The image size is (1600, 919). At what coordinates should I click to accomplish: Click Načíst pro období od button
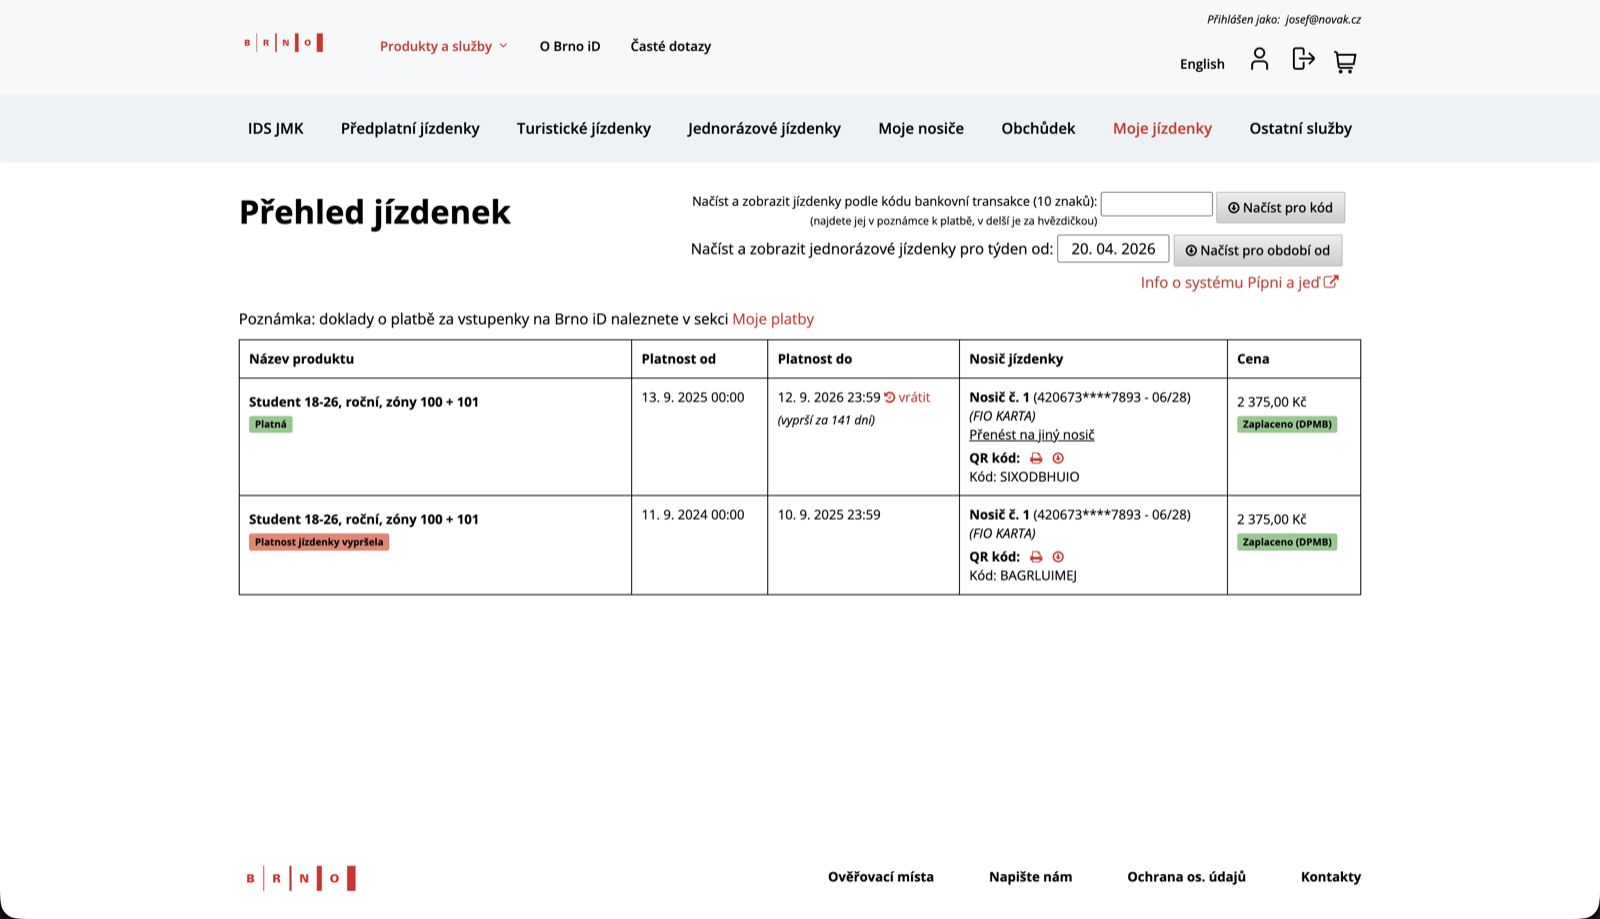[1258, 250]
